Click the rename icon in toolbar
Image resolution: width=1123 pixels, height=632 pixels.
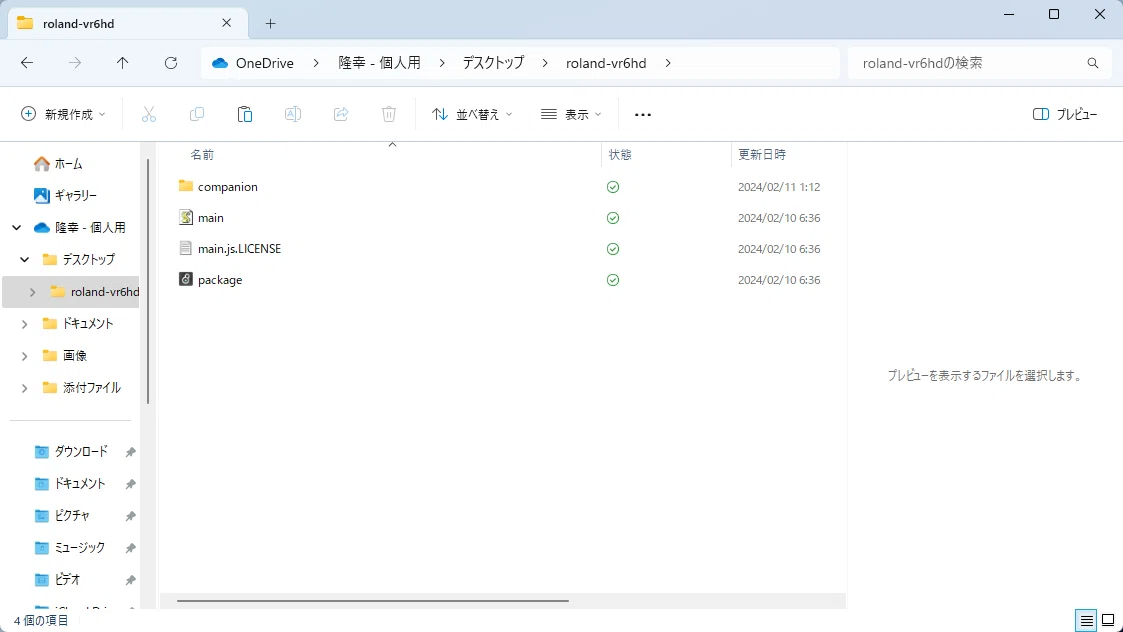[x=293, y=114]
